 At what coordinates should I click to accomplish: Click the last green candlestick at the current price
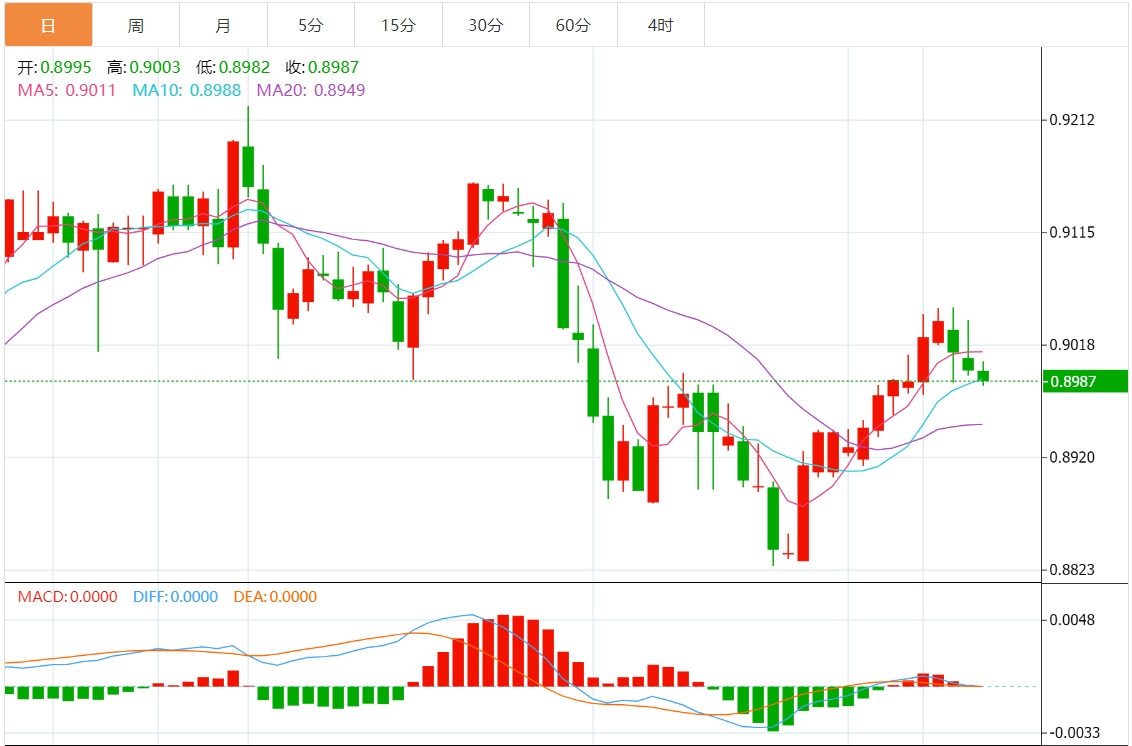[983, 376]
